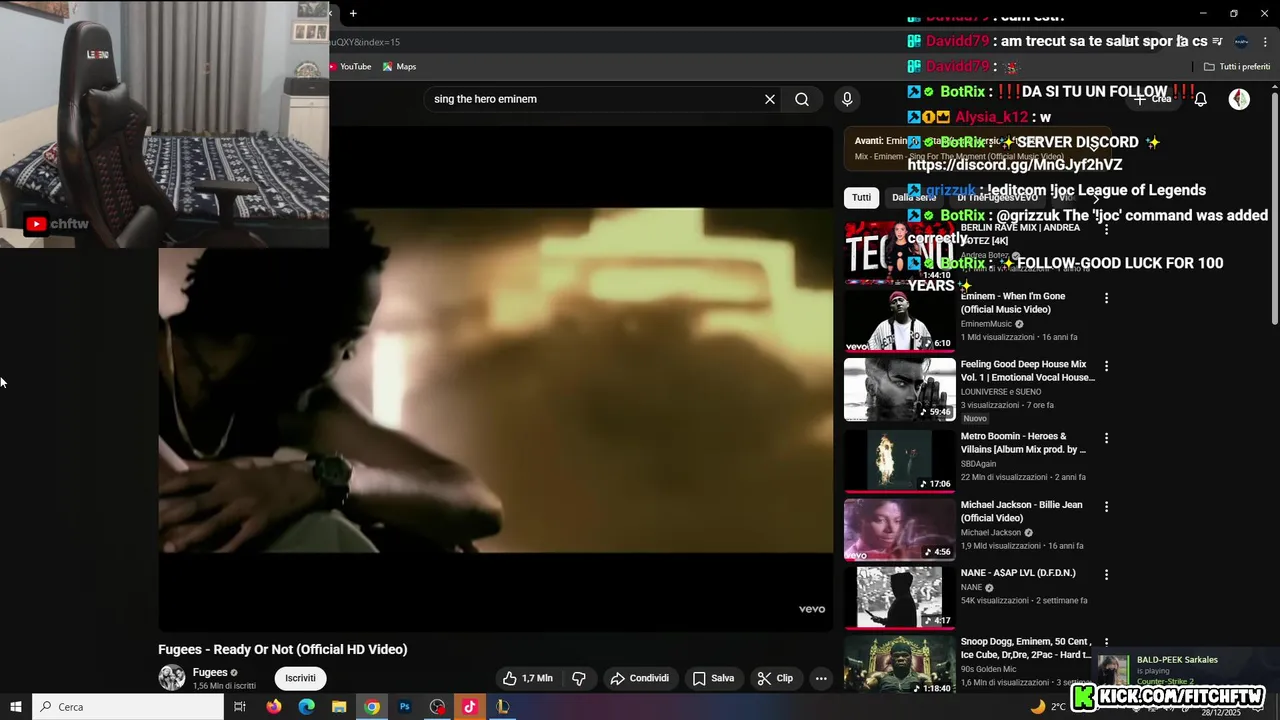Like the video (1,7 Mln)

(529, 678)
